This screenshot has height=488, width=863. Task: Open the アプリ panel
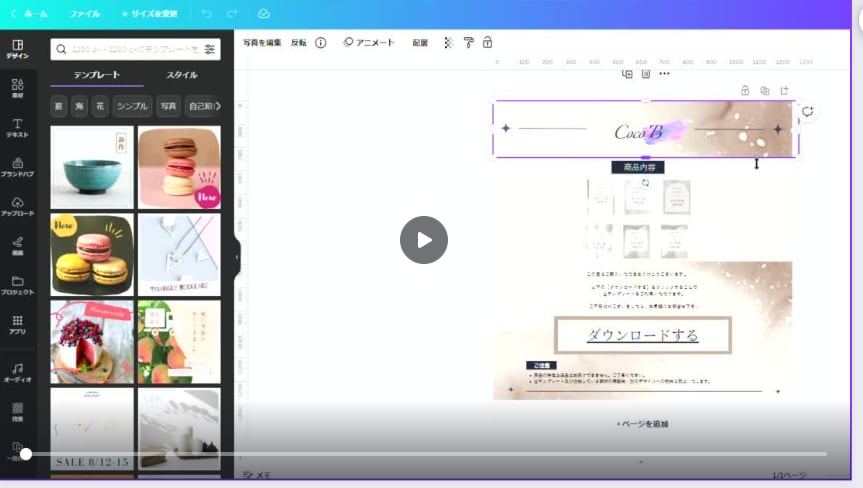[x=18, y=325]
